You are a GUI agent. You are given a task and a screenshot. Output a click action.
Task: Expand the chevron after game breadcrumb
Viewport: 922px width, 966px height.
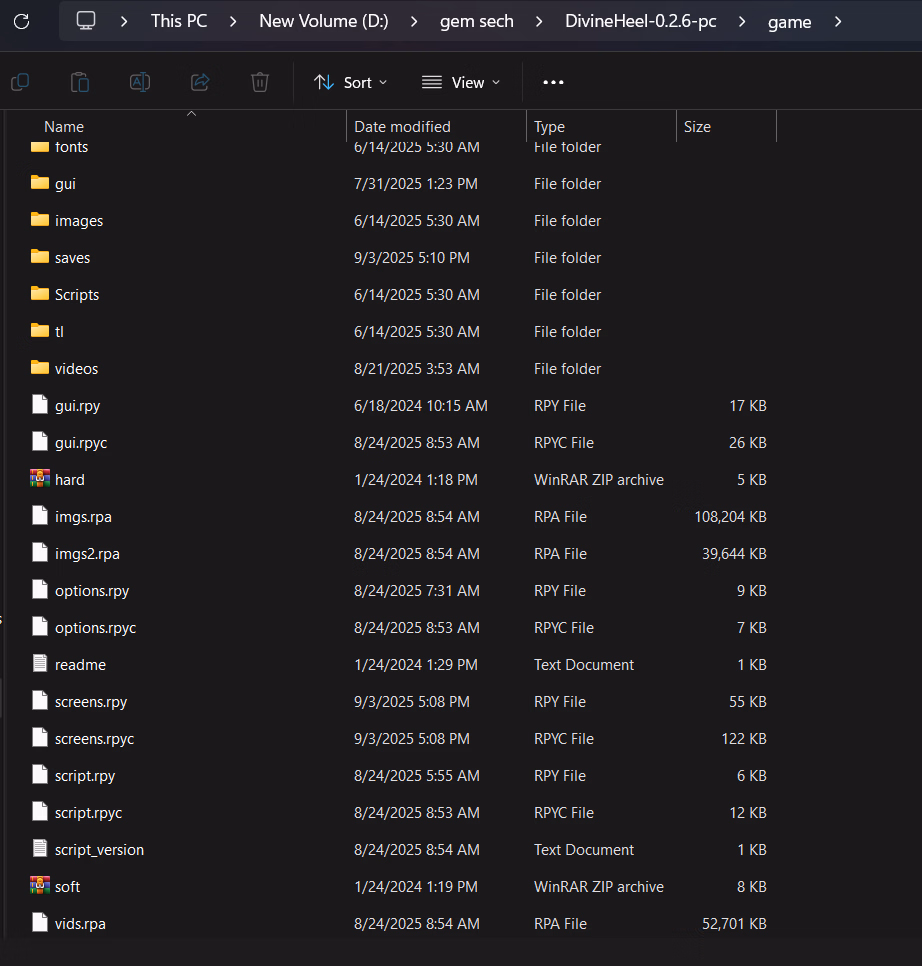(837, 21)
